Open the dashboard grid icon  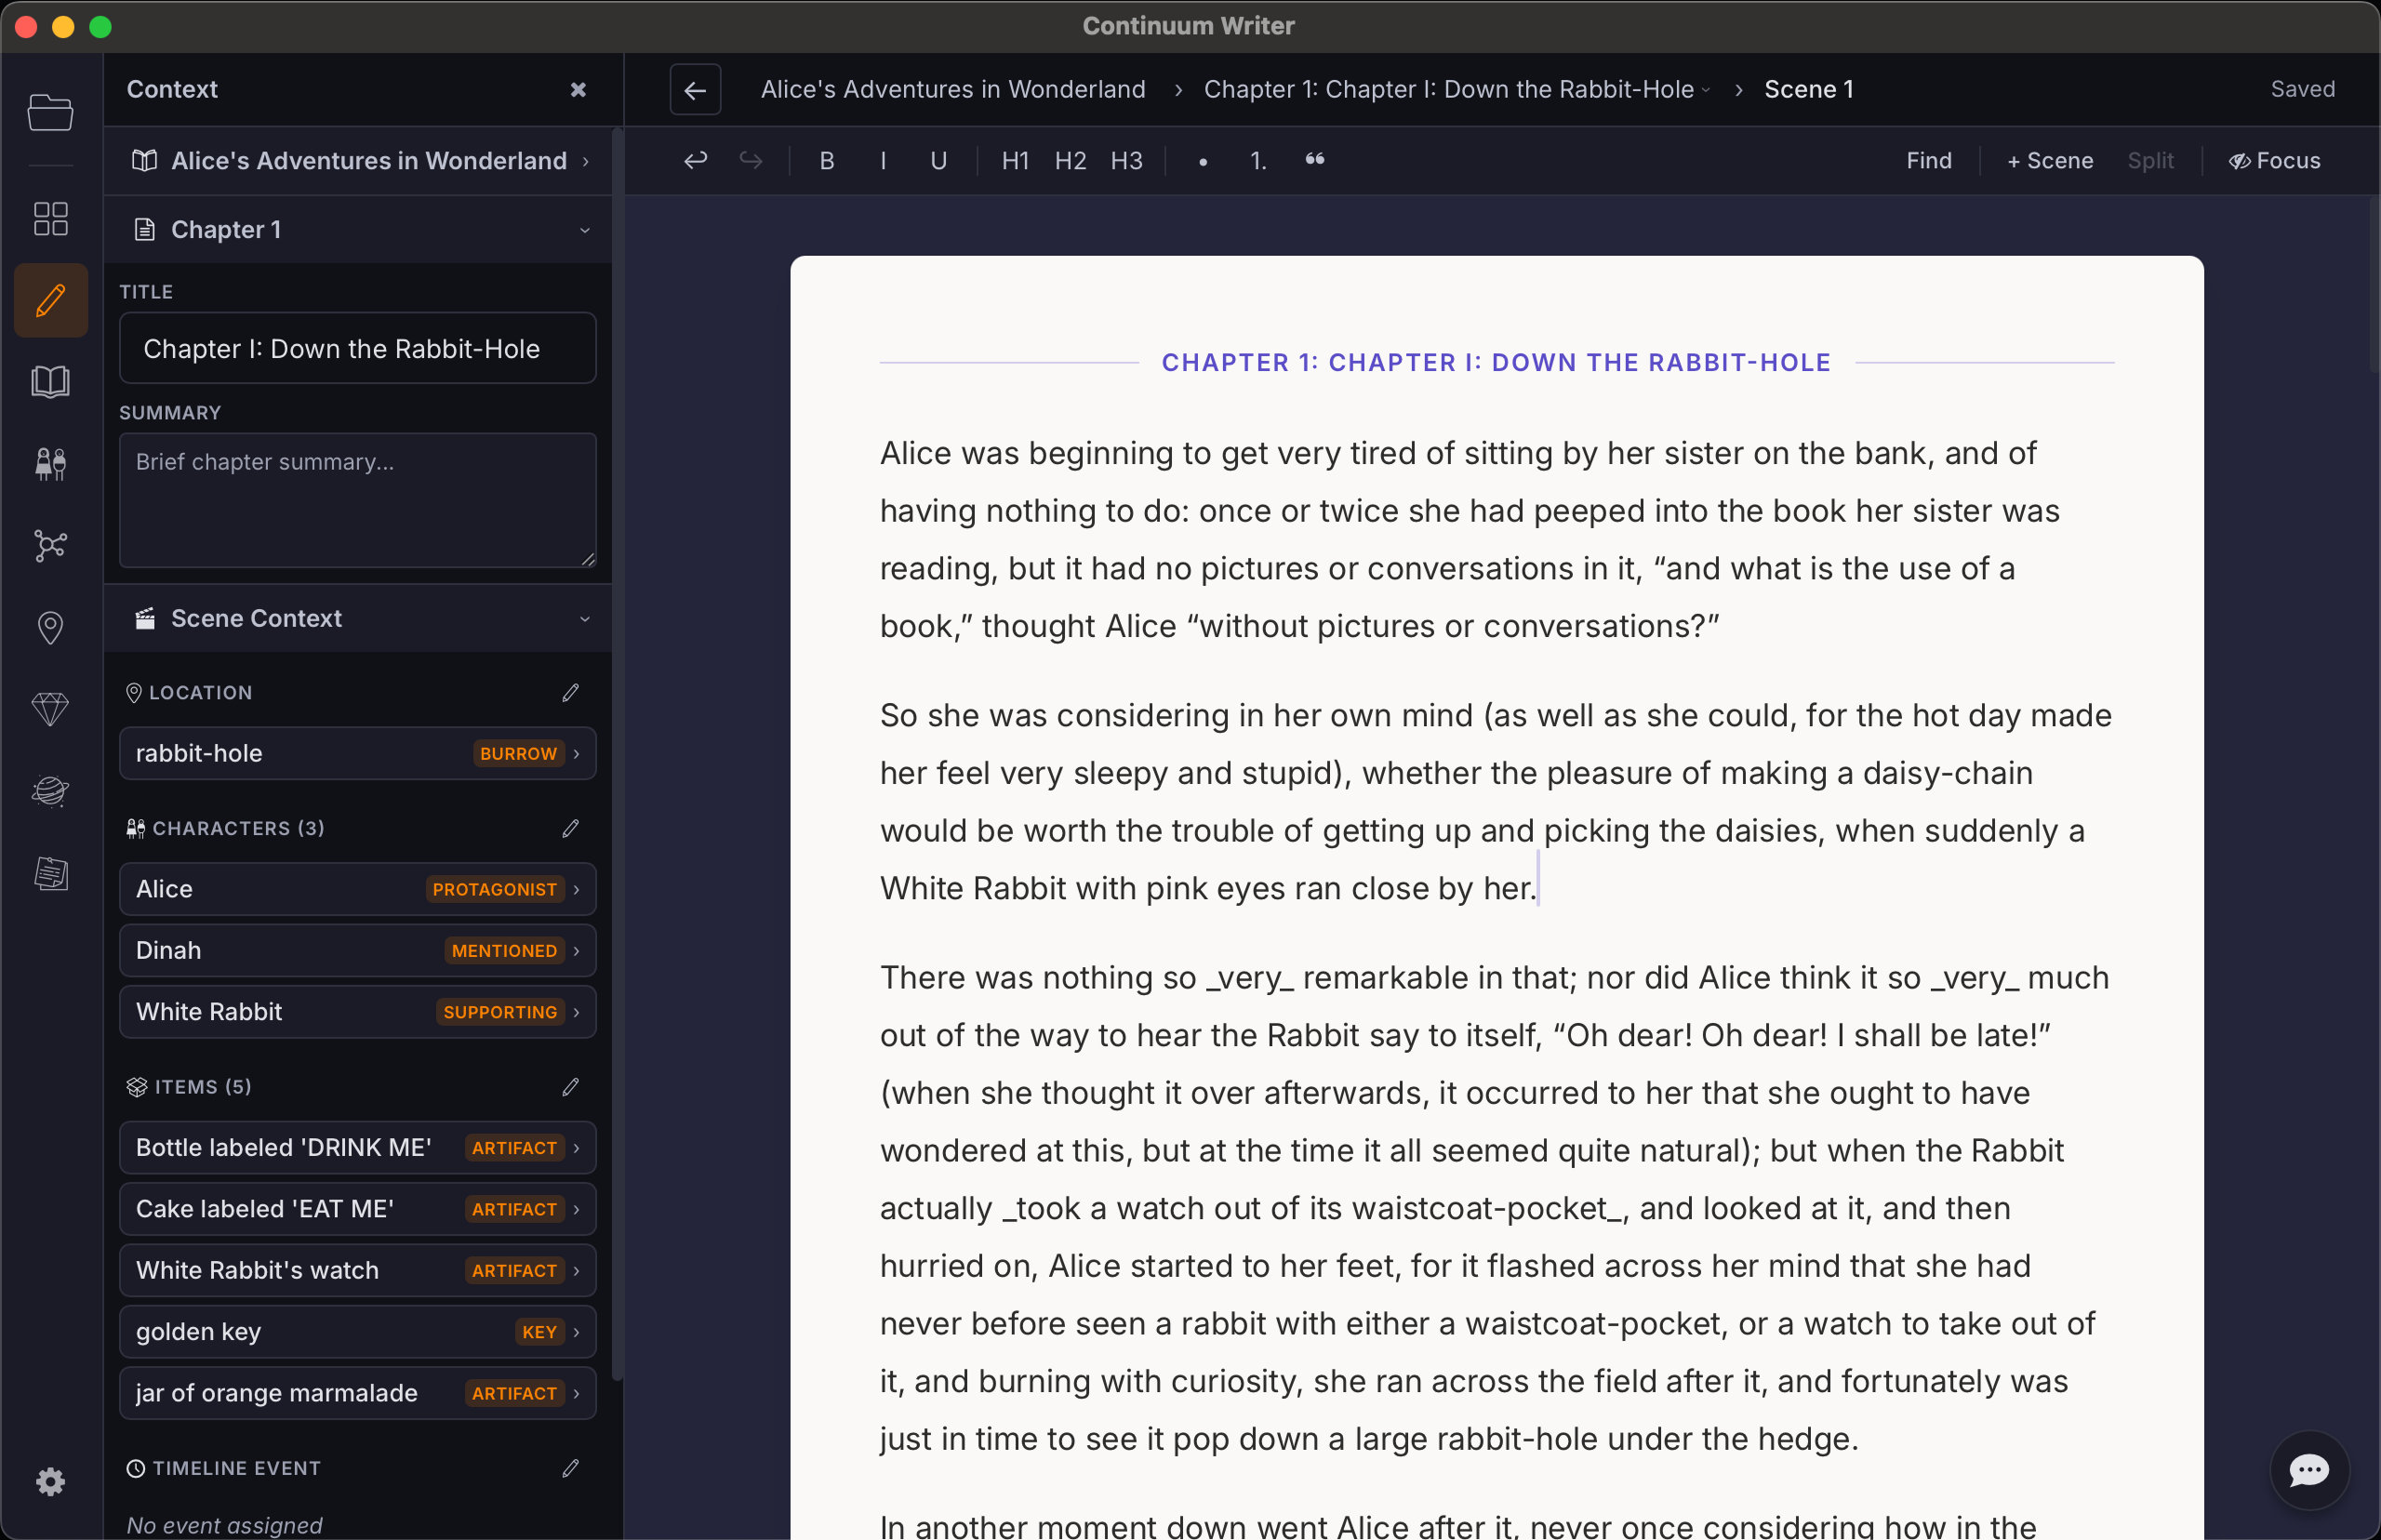50,219
